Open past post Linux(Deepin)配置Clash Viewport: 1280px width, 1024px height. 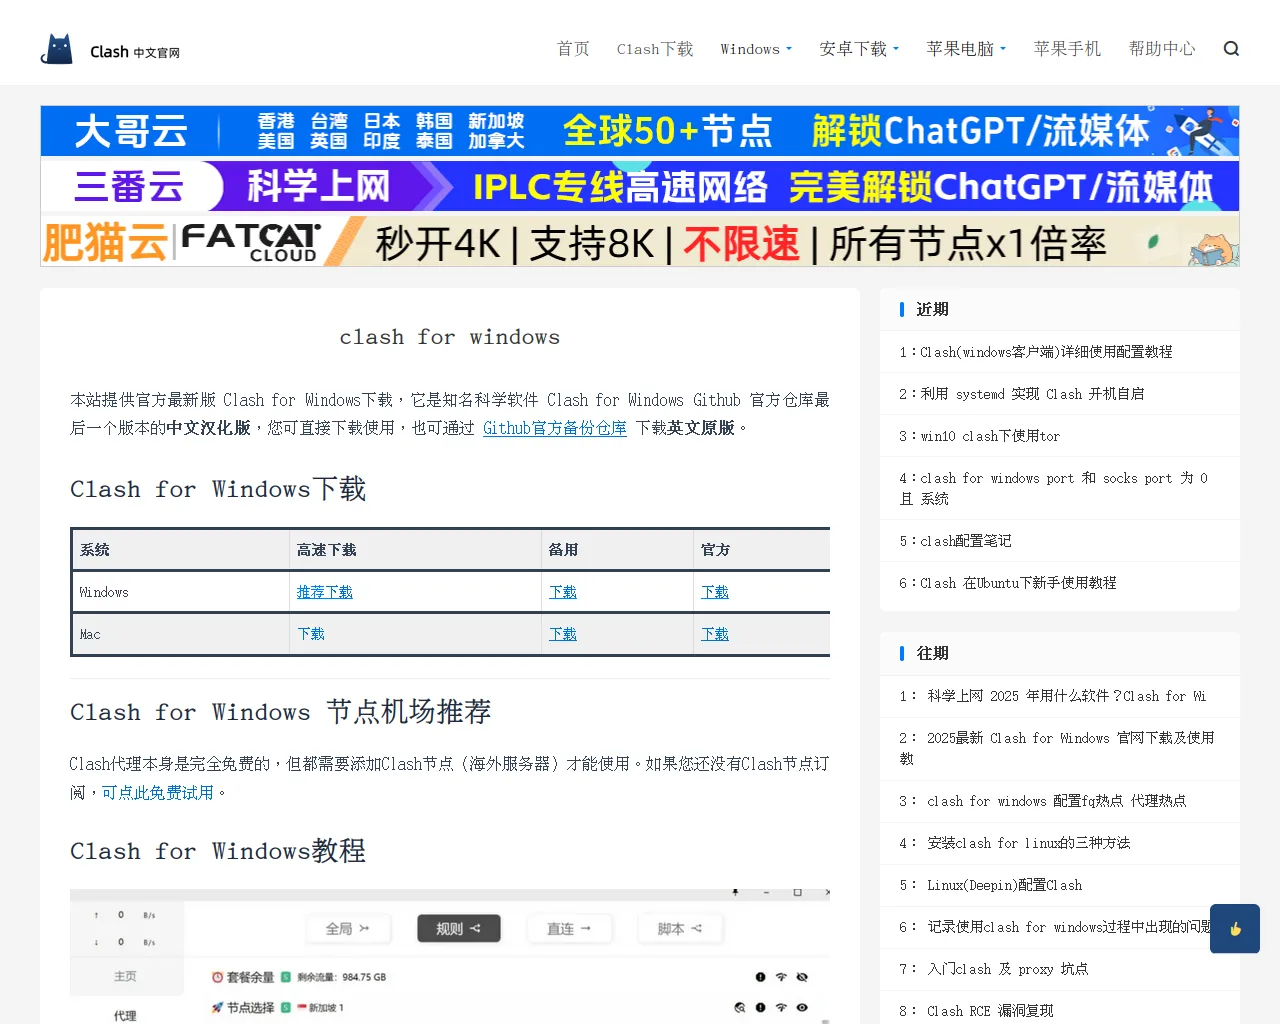1004,885
